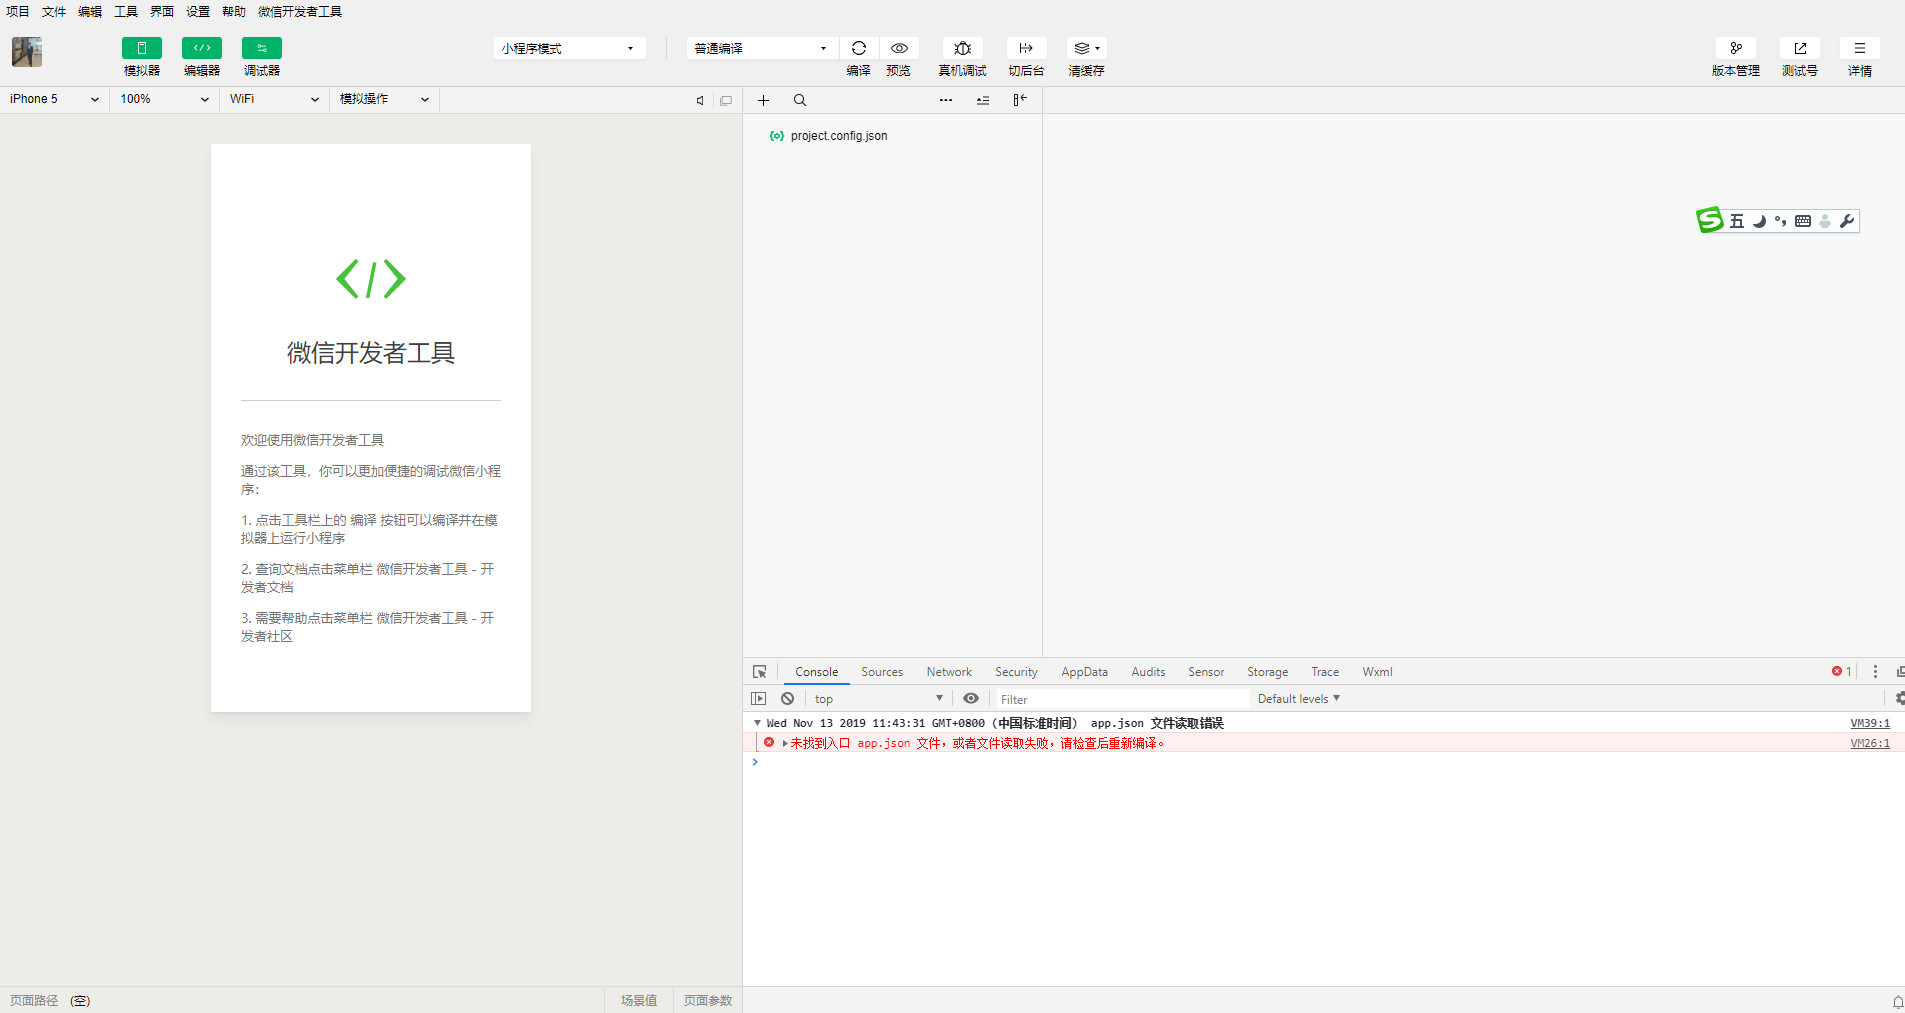Open the top context dropdown
This screenshot has width=1905, height=1013.
point(878,699)
